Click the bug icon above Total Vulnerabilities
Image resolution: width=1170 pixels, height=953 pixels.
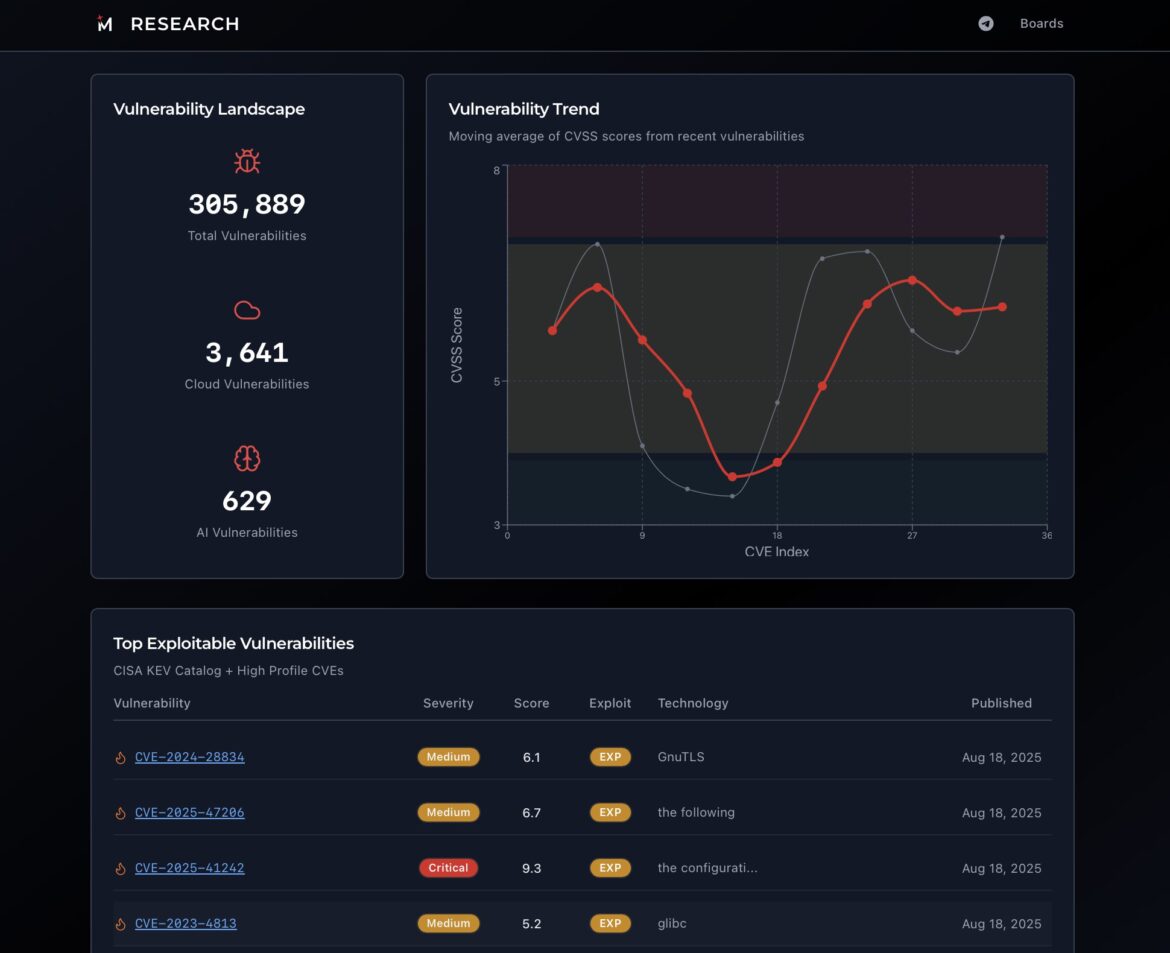coord(247,162)
